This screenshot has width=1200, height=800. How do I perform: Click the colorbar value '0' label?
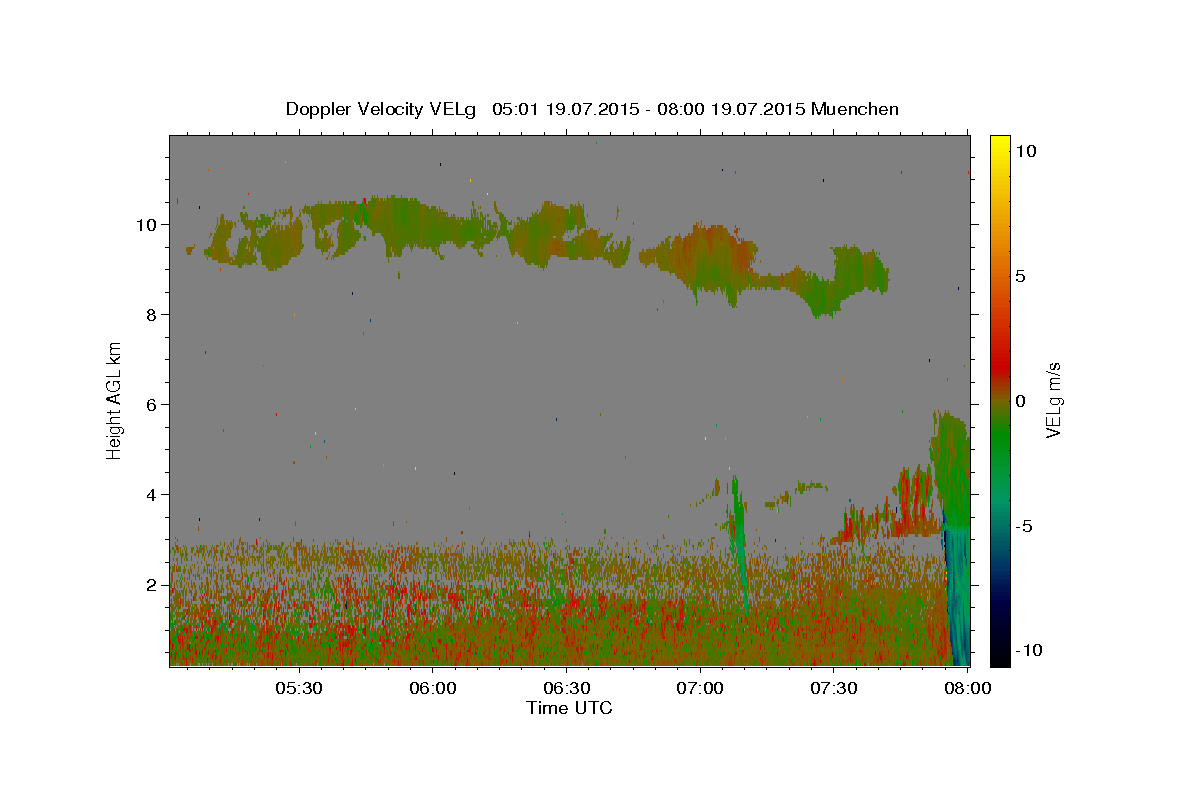click(1021, 401)
